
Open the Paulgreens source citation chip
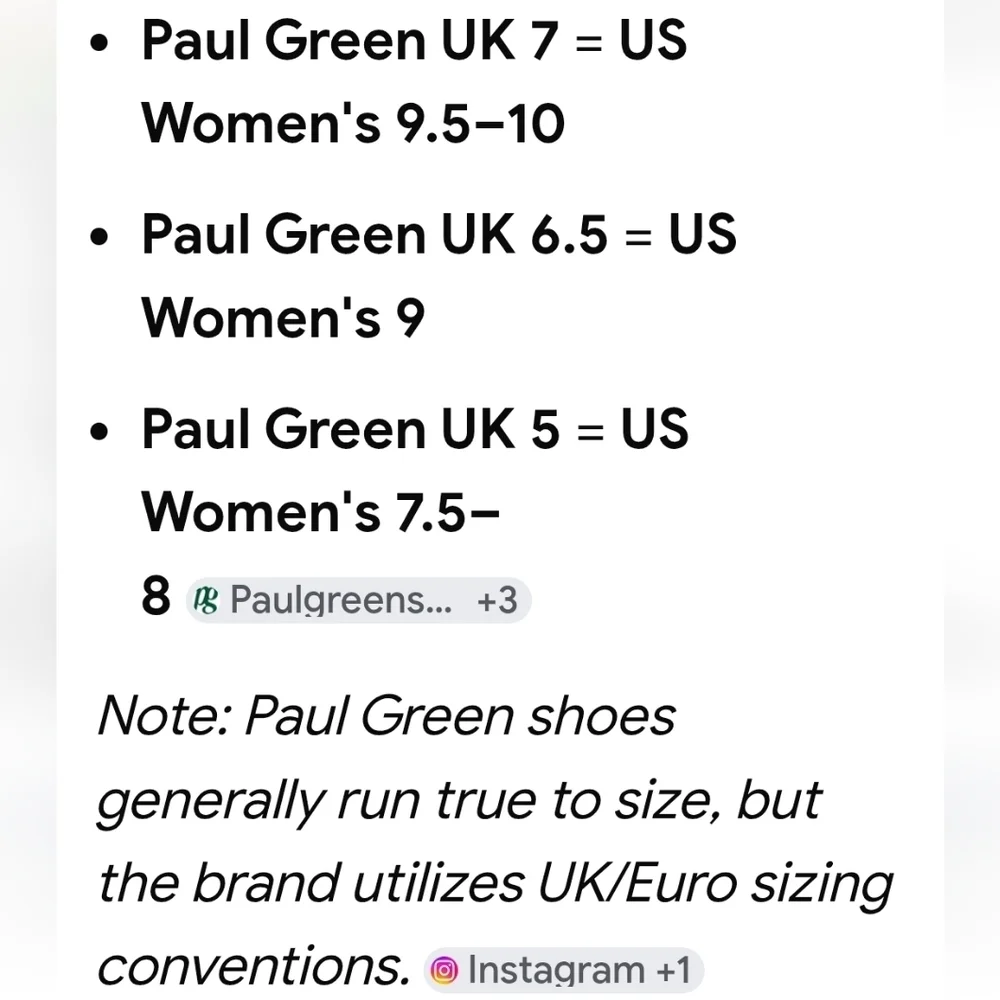click(358, 600)
